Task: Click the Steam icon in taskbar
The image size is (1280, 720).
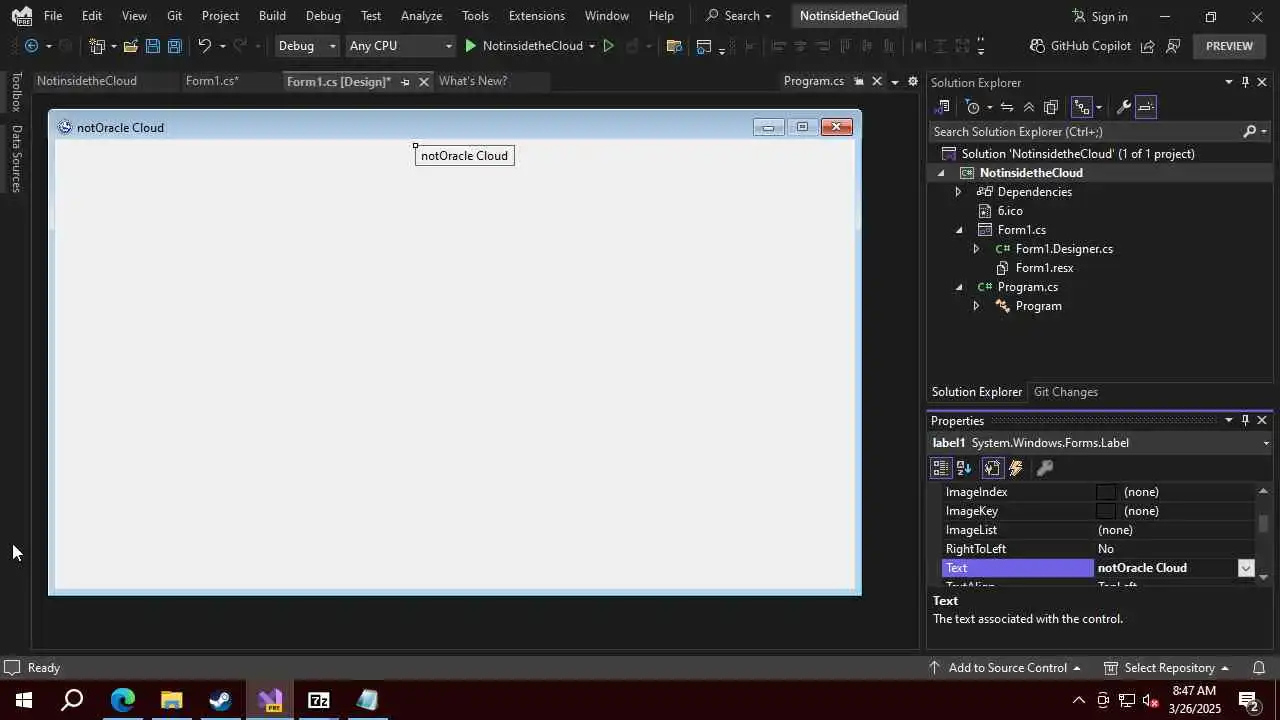Action: [220, 700]
